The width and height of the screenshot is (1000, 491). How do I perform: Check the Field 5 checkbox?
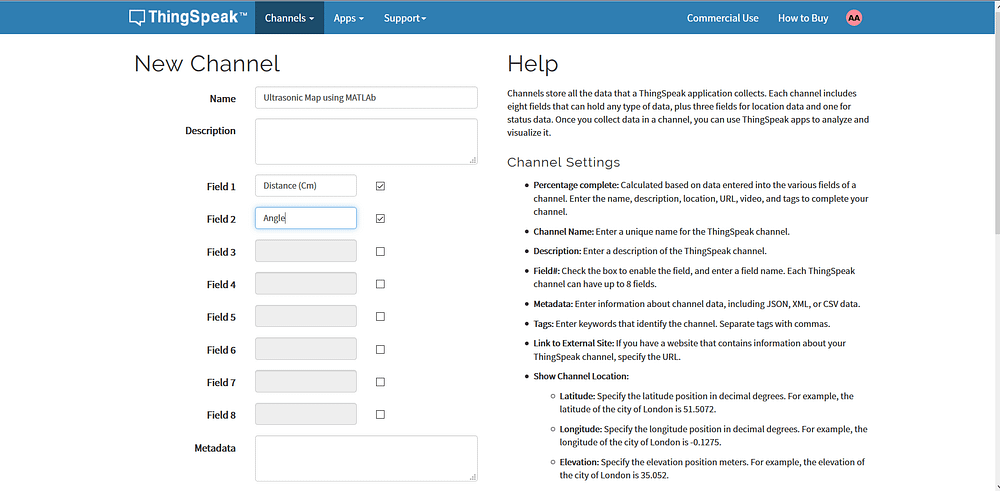coord(380,317)
